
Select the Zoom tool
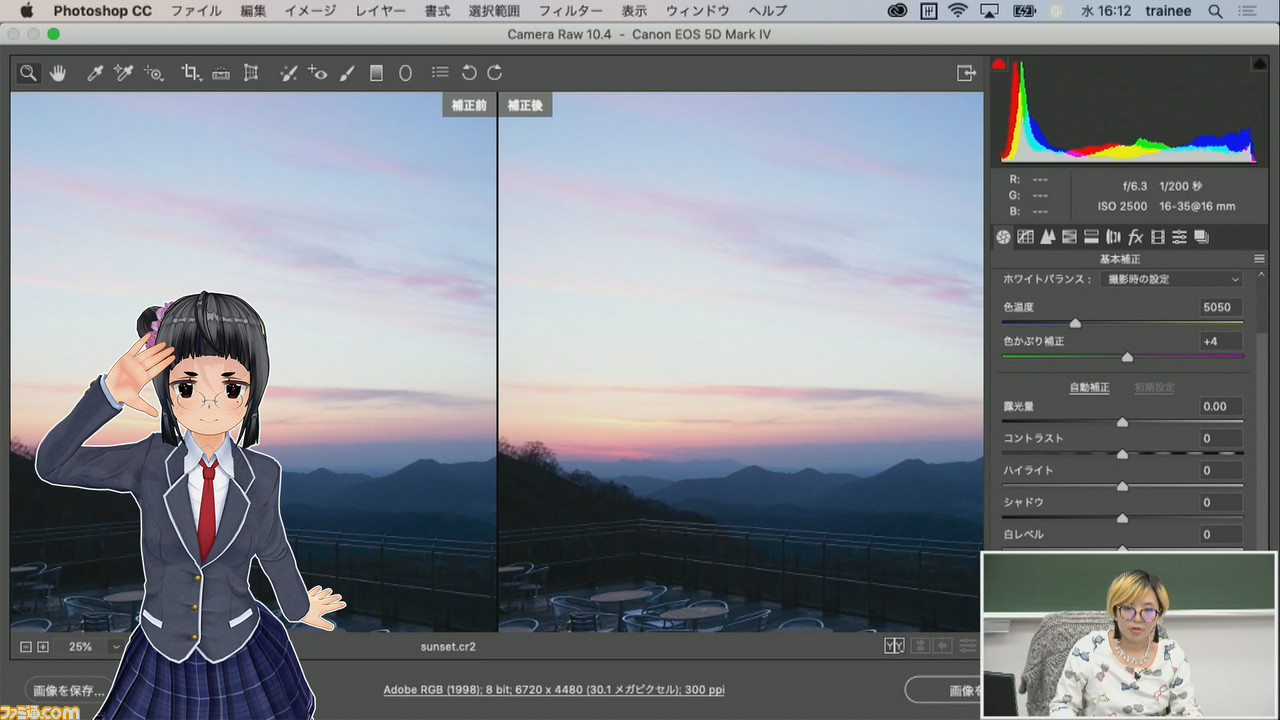point(28,73)
